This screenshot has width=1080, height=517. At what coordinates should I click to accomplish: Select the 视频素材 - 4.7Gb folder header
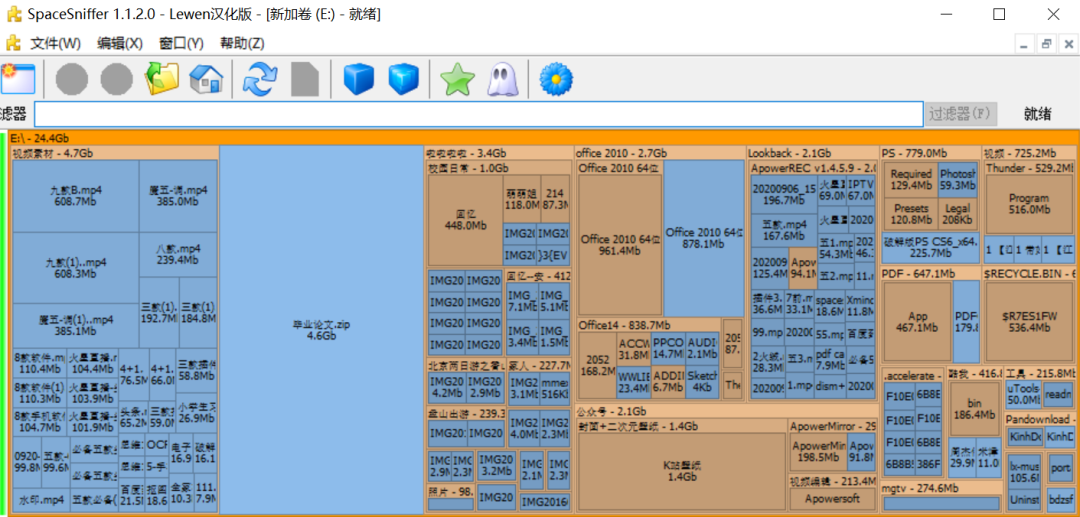coord(114,153)
